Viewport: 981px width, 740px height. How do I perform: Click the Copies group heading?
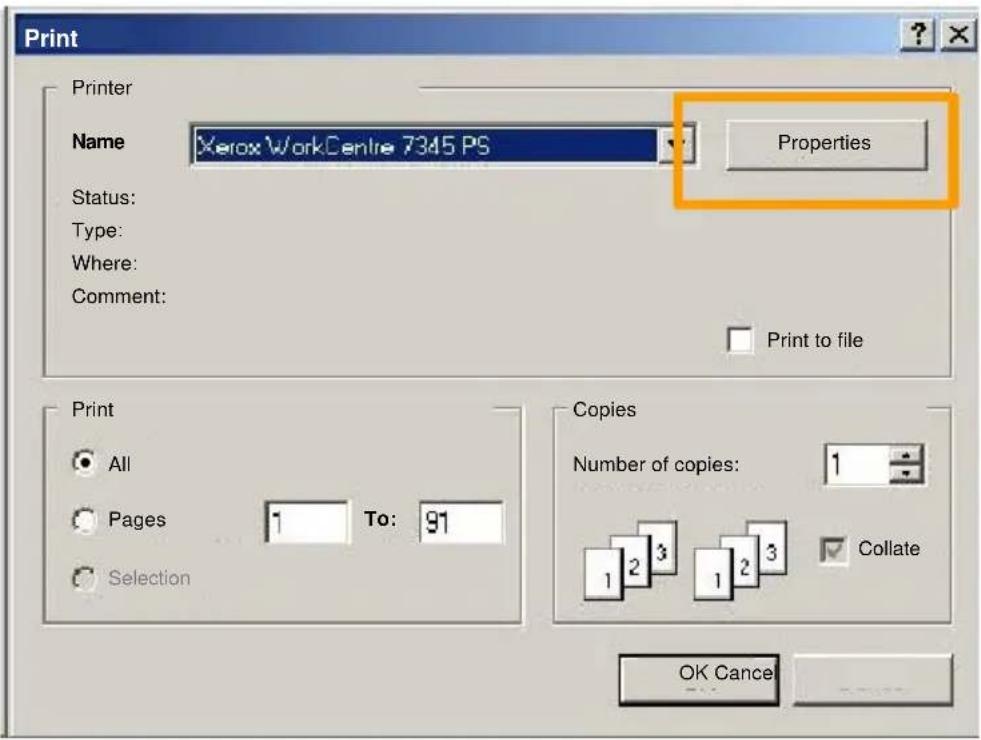tap(604, 410)
